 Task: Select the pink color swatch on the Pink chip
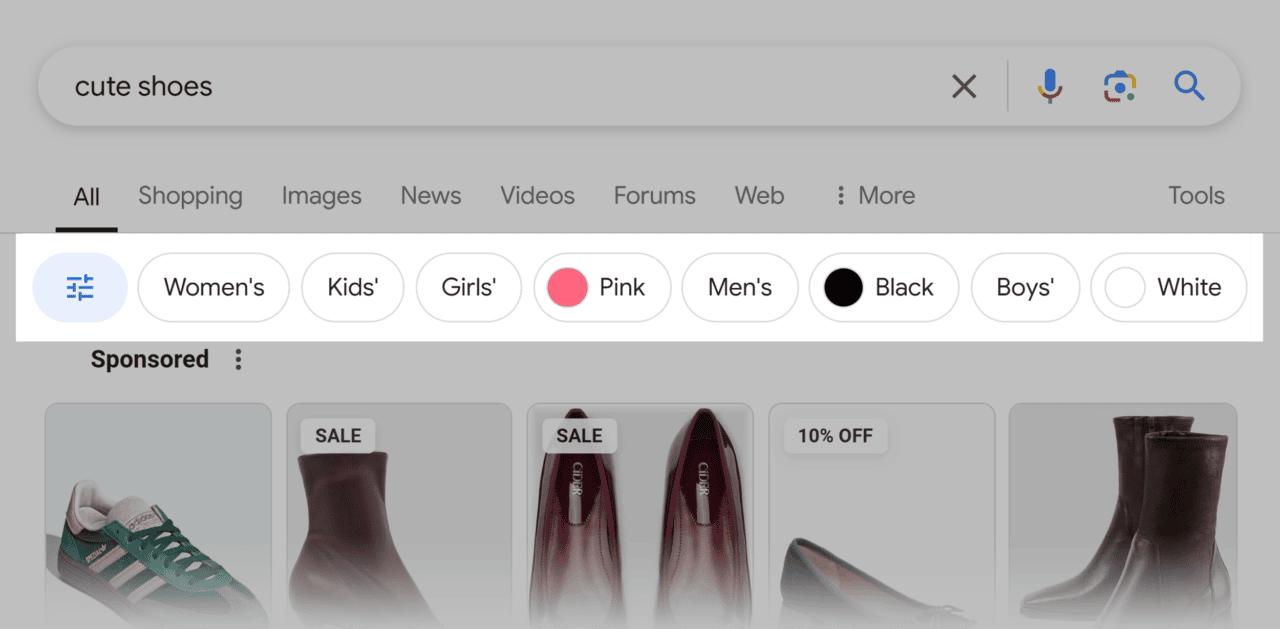pyautogui.click(x=565, y=287)
